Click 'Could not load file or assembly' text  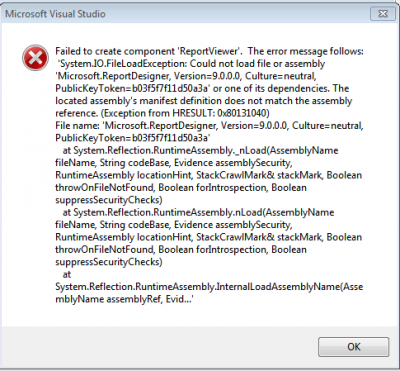coord(258,64)
